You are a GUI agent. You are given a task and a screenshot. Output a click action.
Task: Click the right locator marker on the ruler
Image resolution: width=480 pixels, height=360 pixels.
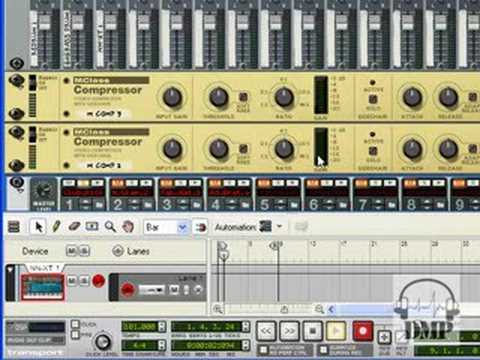[275, 246]
